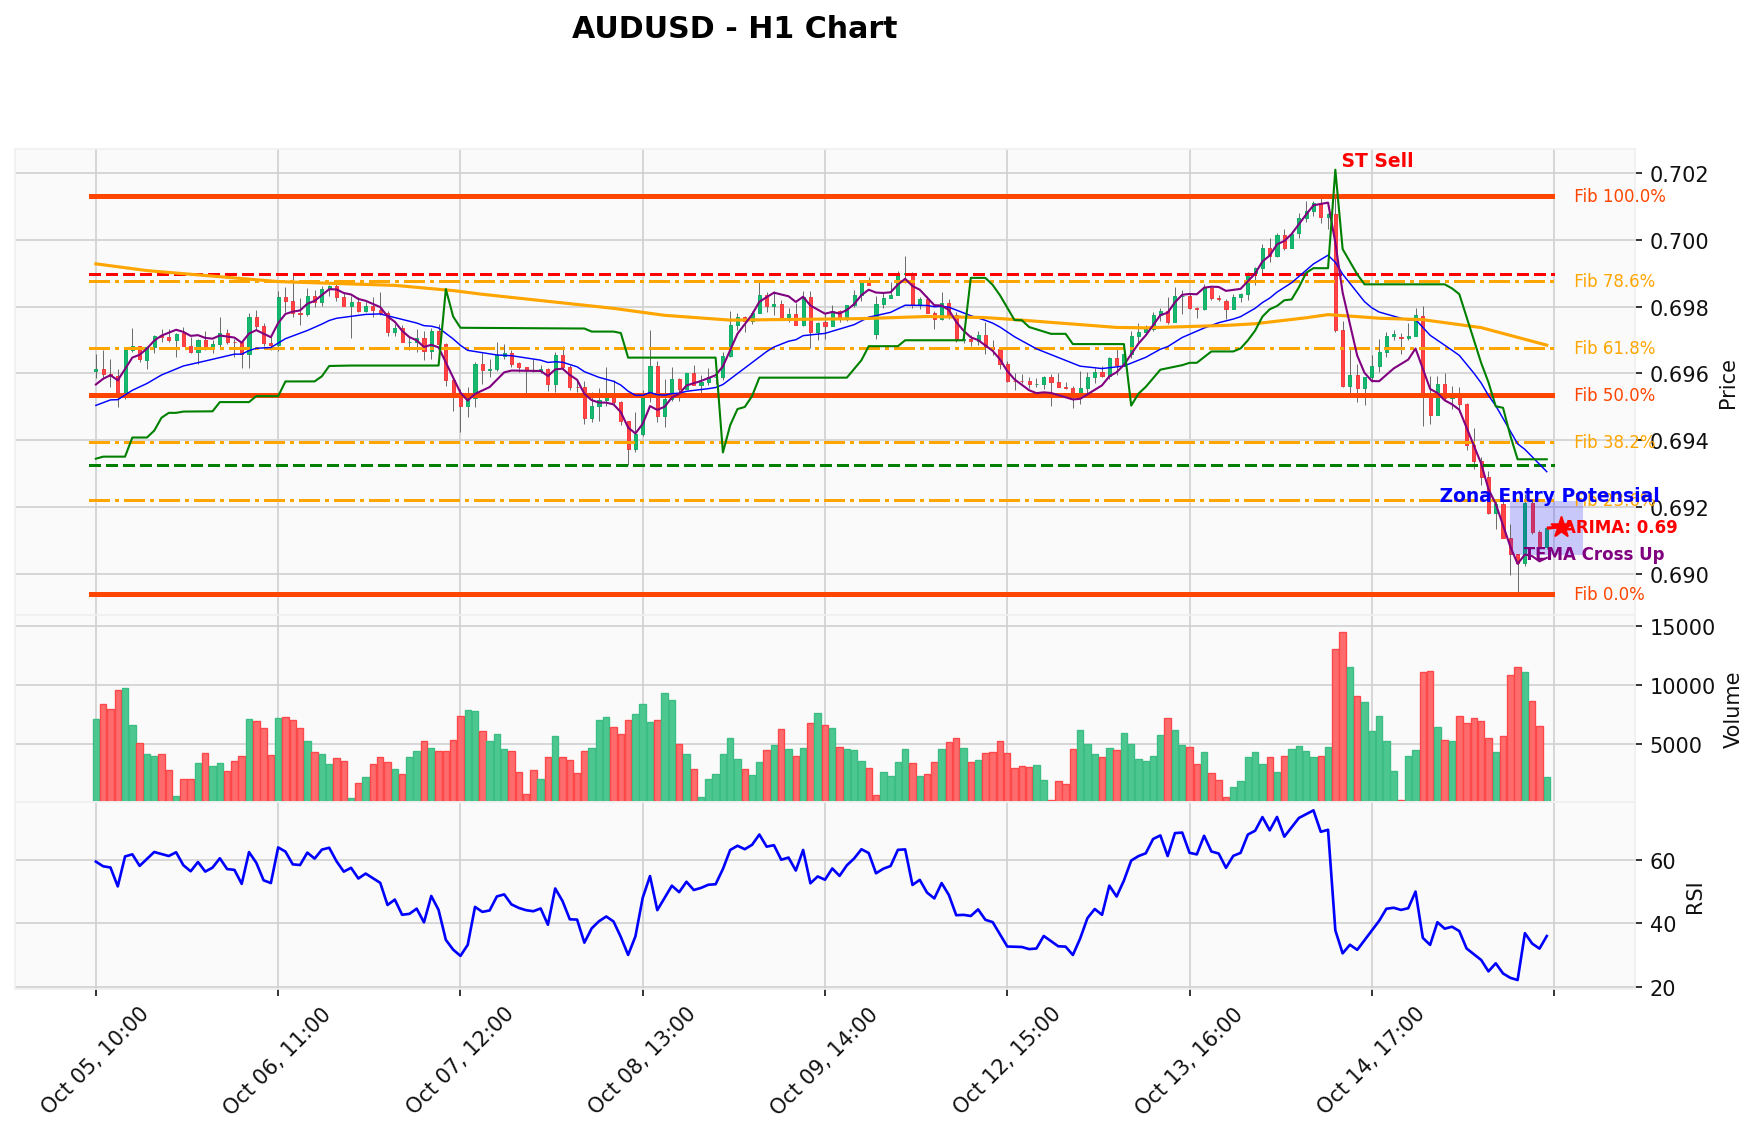Click the Price axis title
The height and width of the screenshot is (1133, 1759).
(1727, 385)
